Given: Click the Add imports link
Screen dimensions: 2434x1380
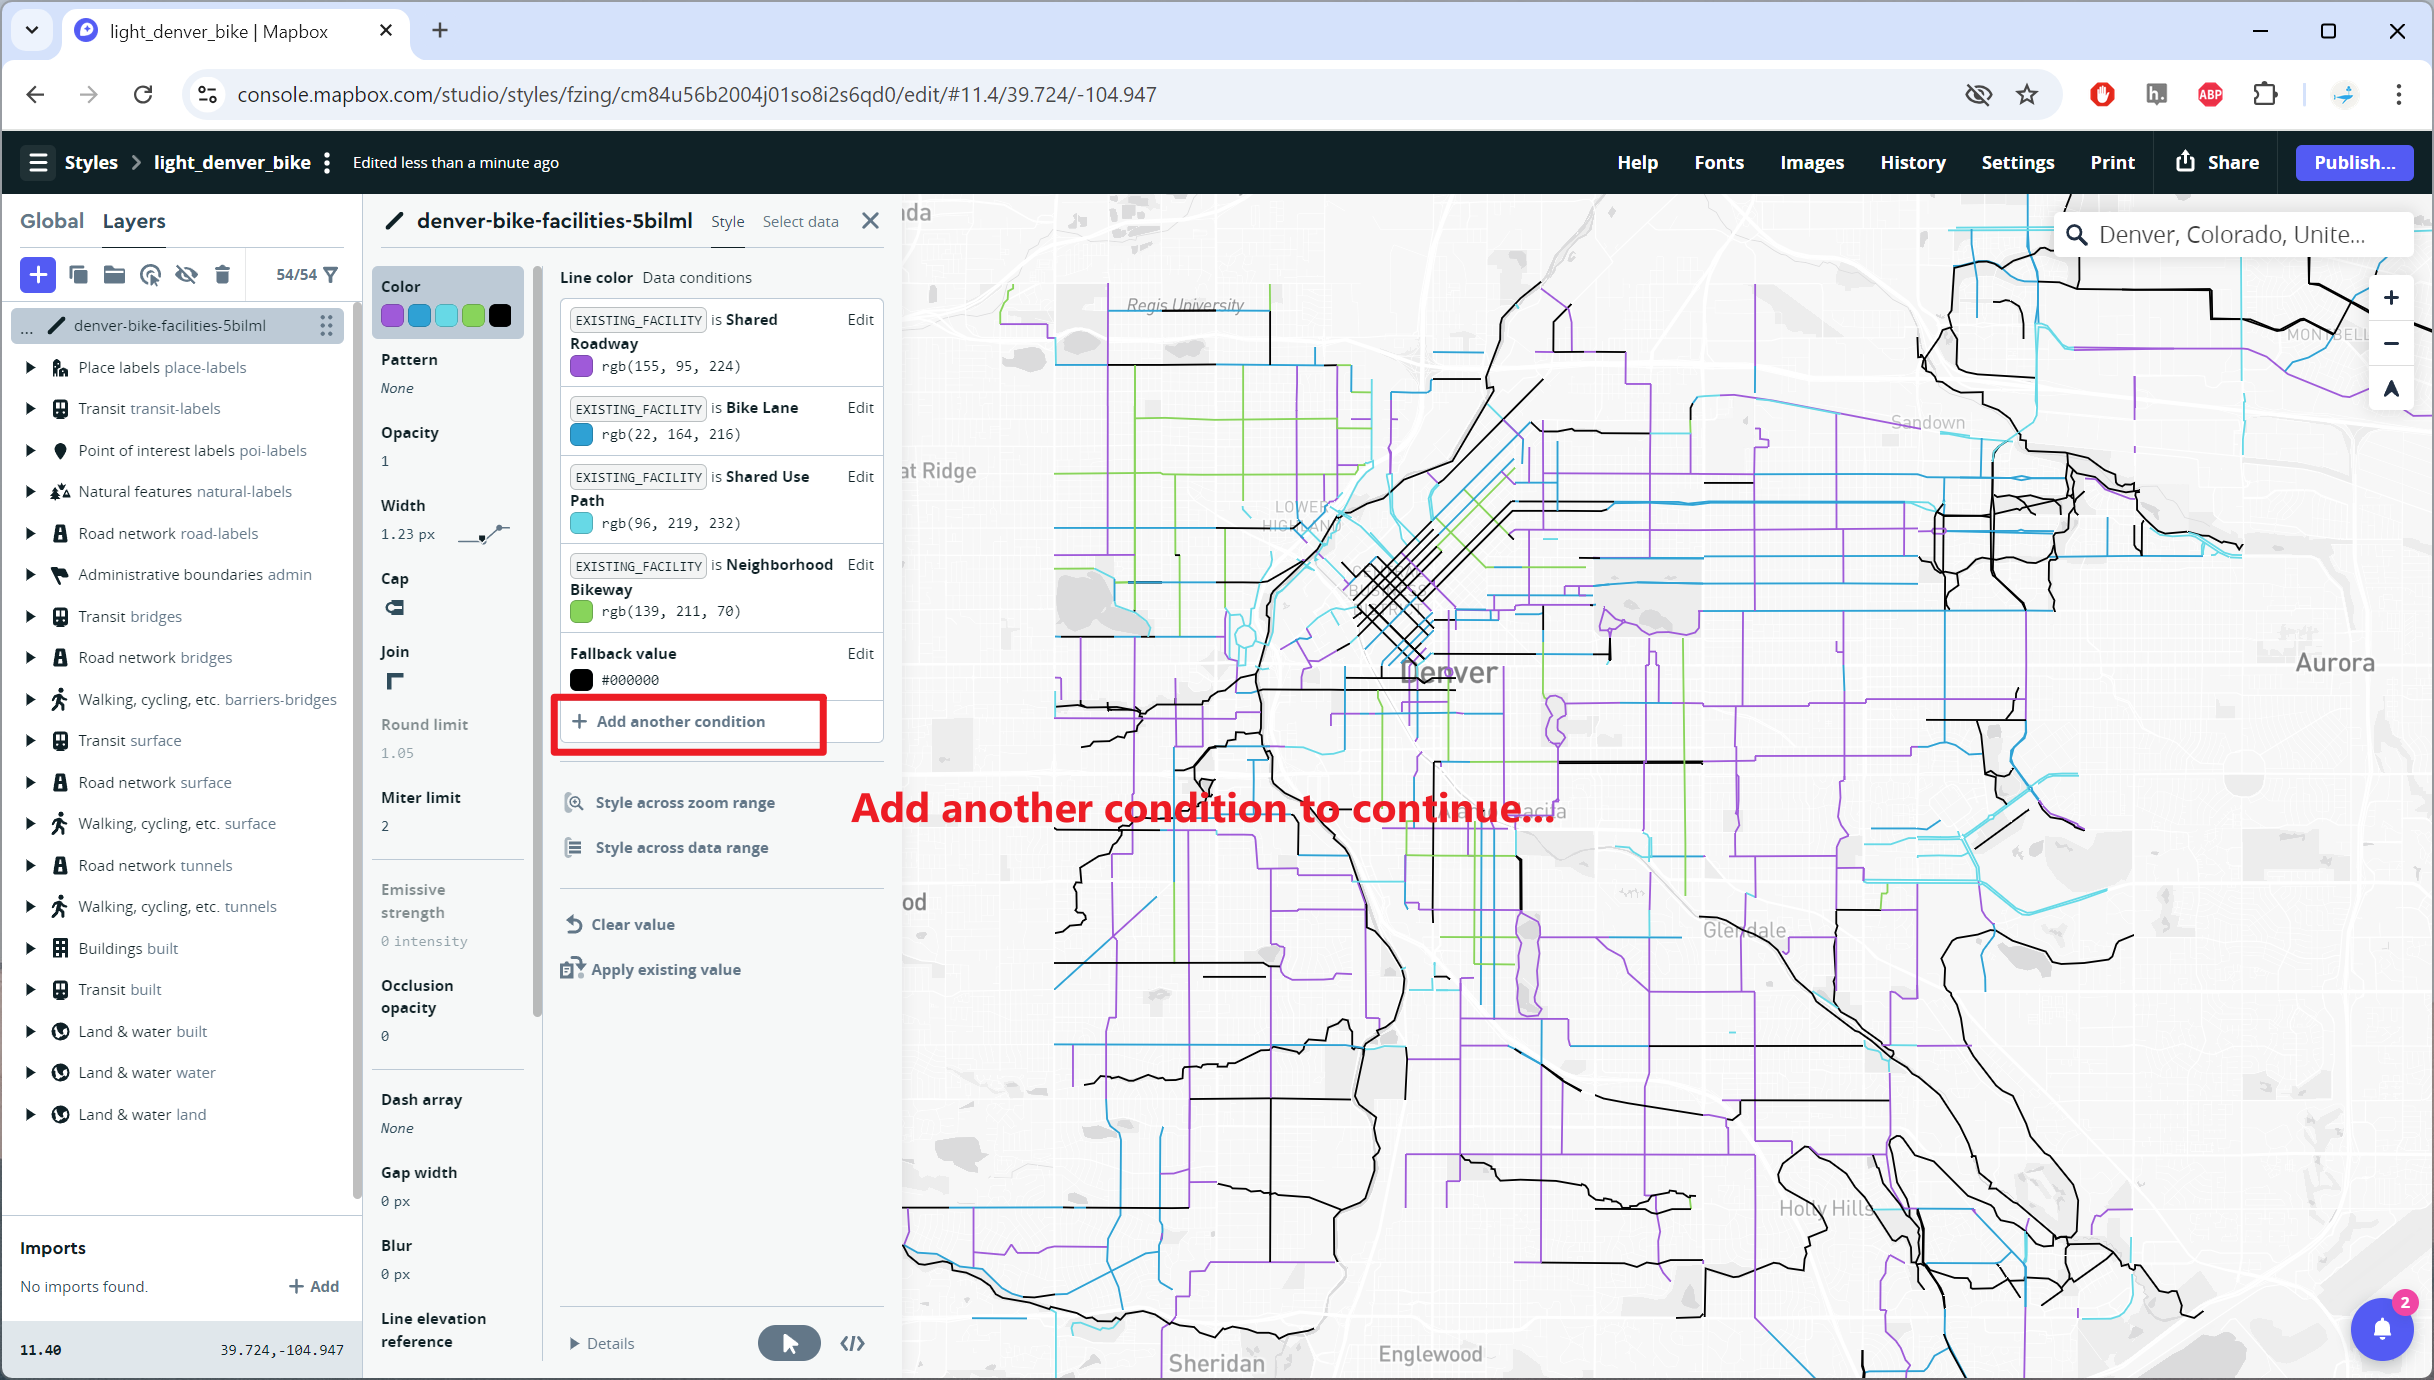Looking at the screenshot, I should click(314, 1286).
